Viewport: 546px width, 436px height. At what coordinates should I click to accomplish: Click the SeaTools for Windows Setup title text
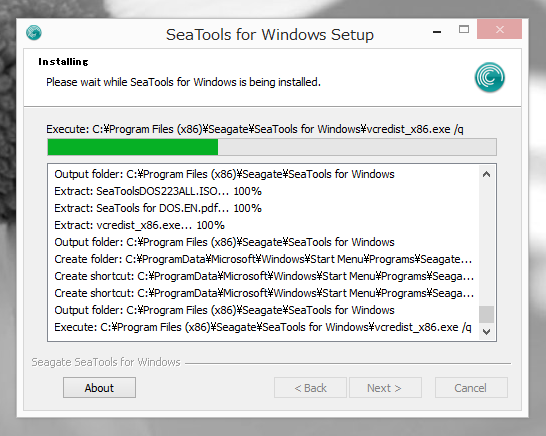click(270, 35)
